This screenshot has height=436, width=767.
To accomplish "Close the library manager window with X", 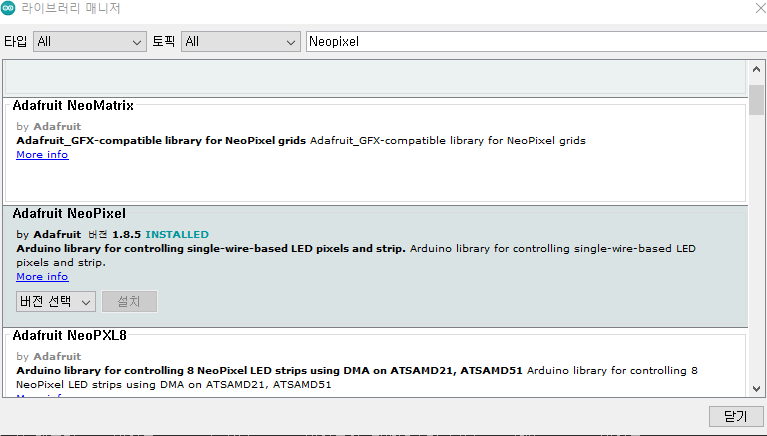I will coord(761,8).
